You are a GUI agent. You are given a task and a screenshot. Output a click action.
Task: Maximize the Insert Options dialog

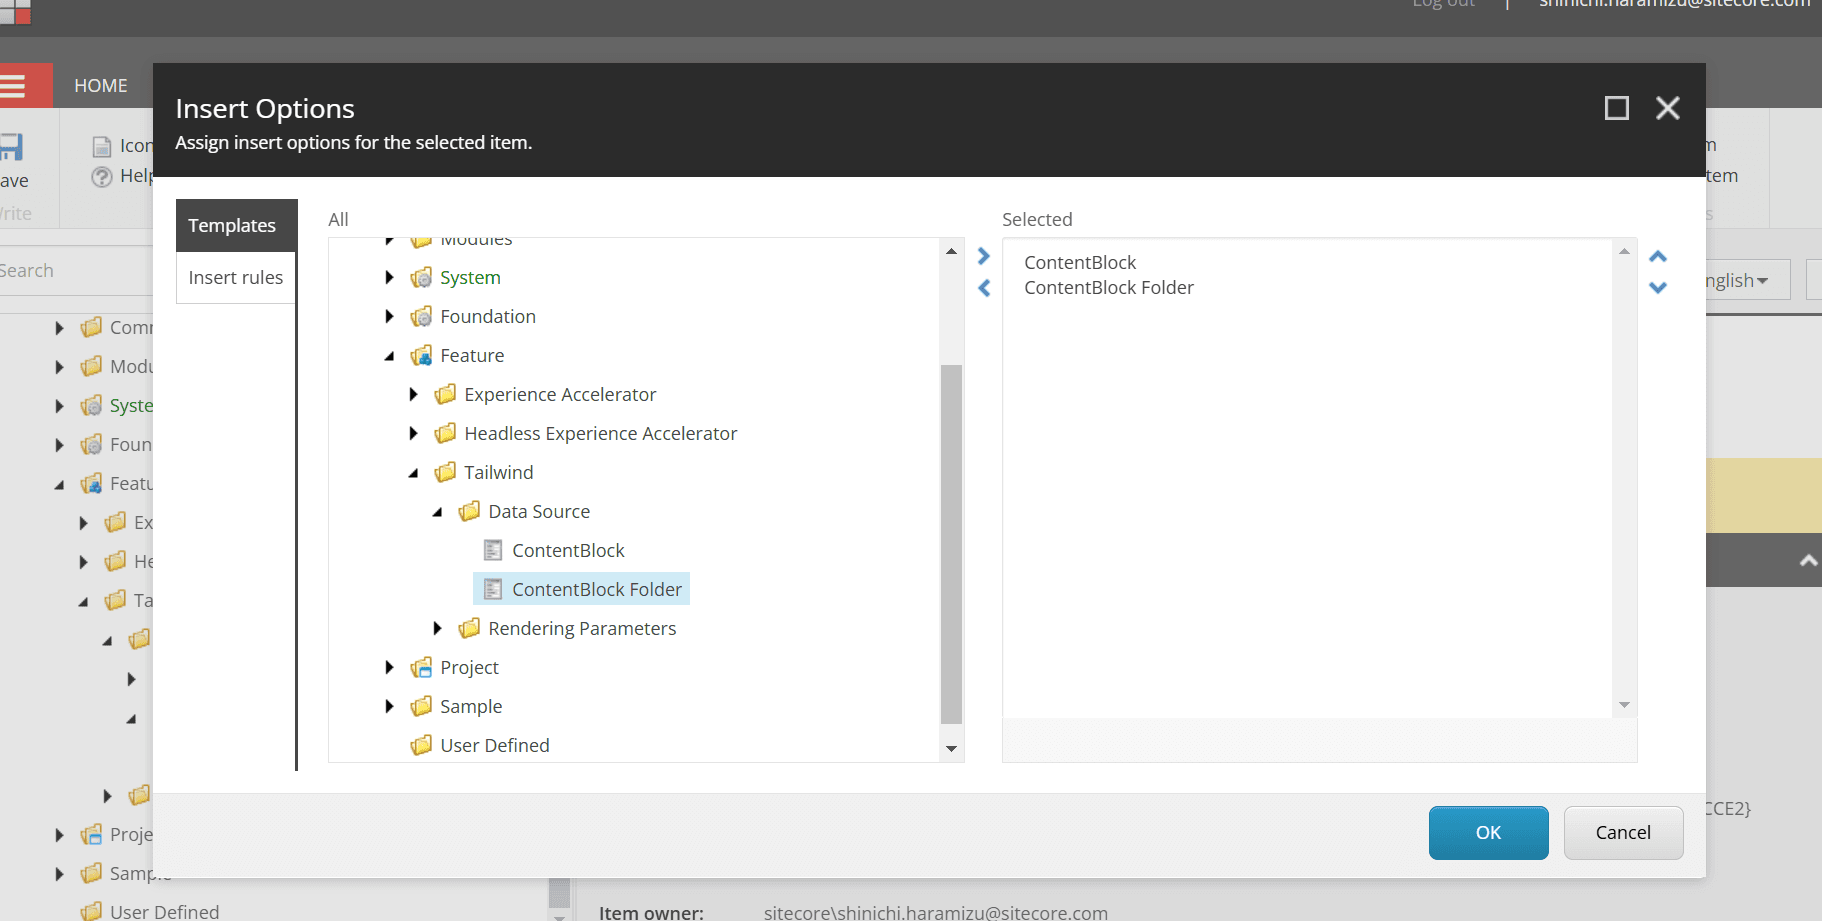tap(1616, 108)
